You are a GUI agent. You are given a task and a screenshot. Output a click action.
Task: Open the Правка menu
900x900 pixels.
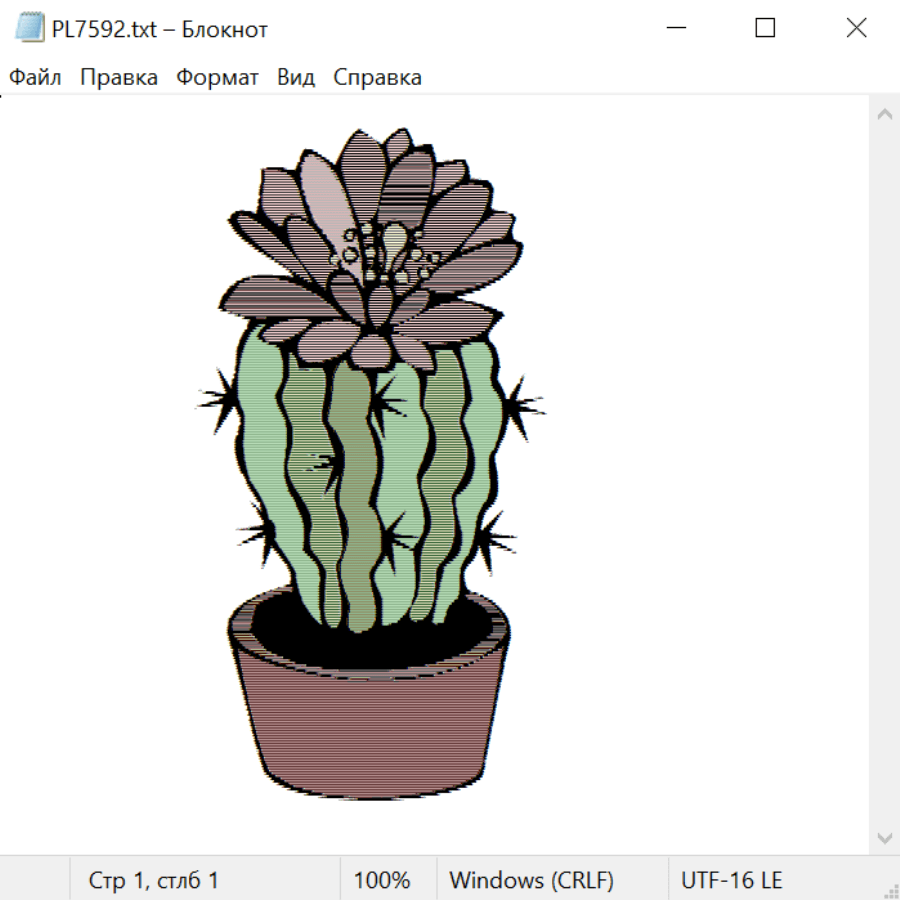point(119,78)
